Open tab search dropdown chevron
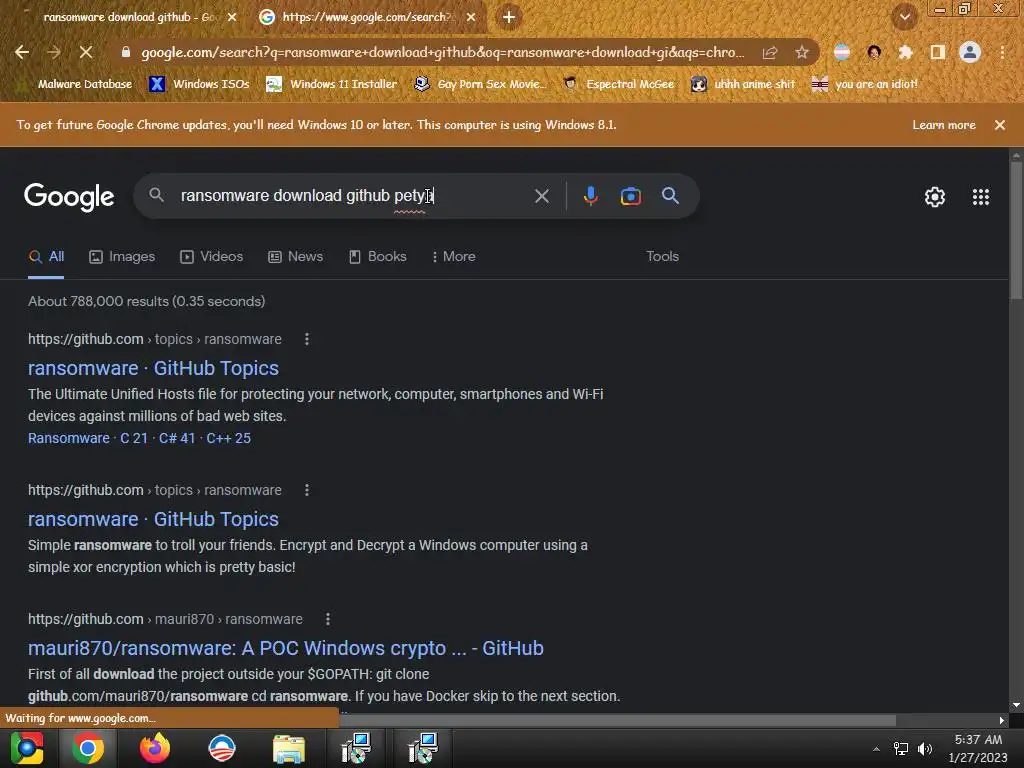Viewport: 1024px width, 768px height. [x=905, y=17]
